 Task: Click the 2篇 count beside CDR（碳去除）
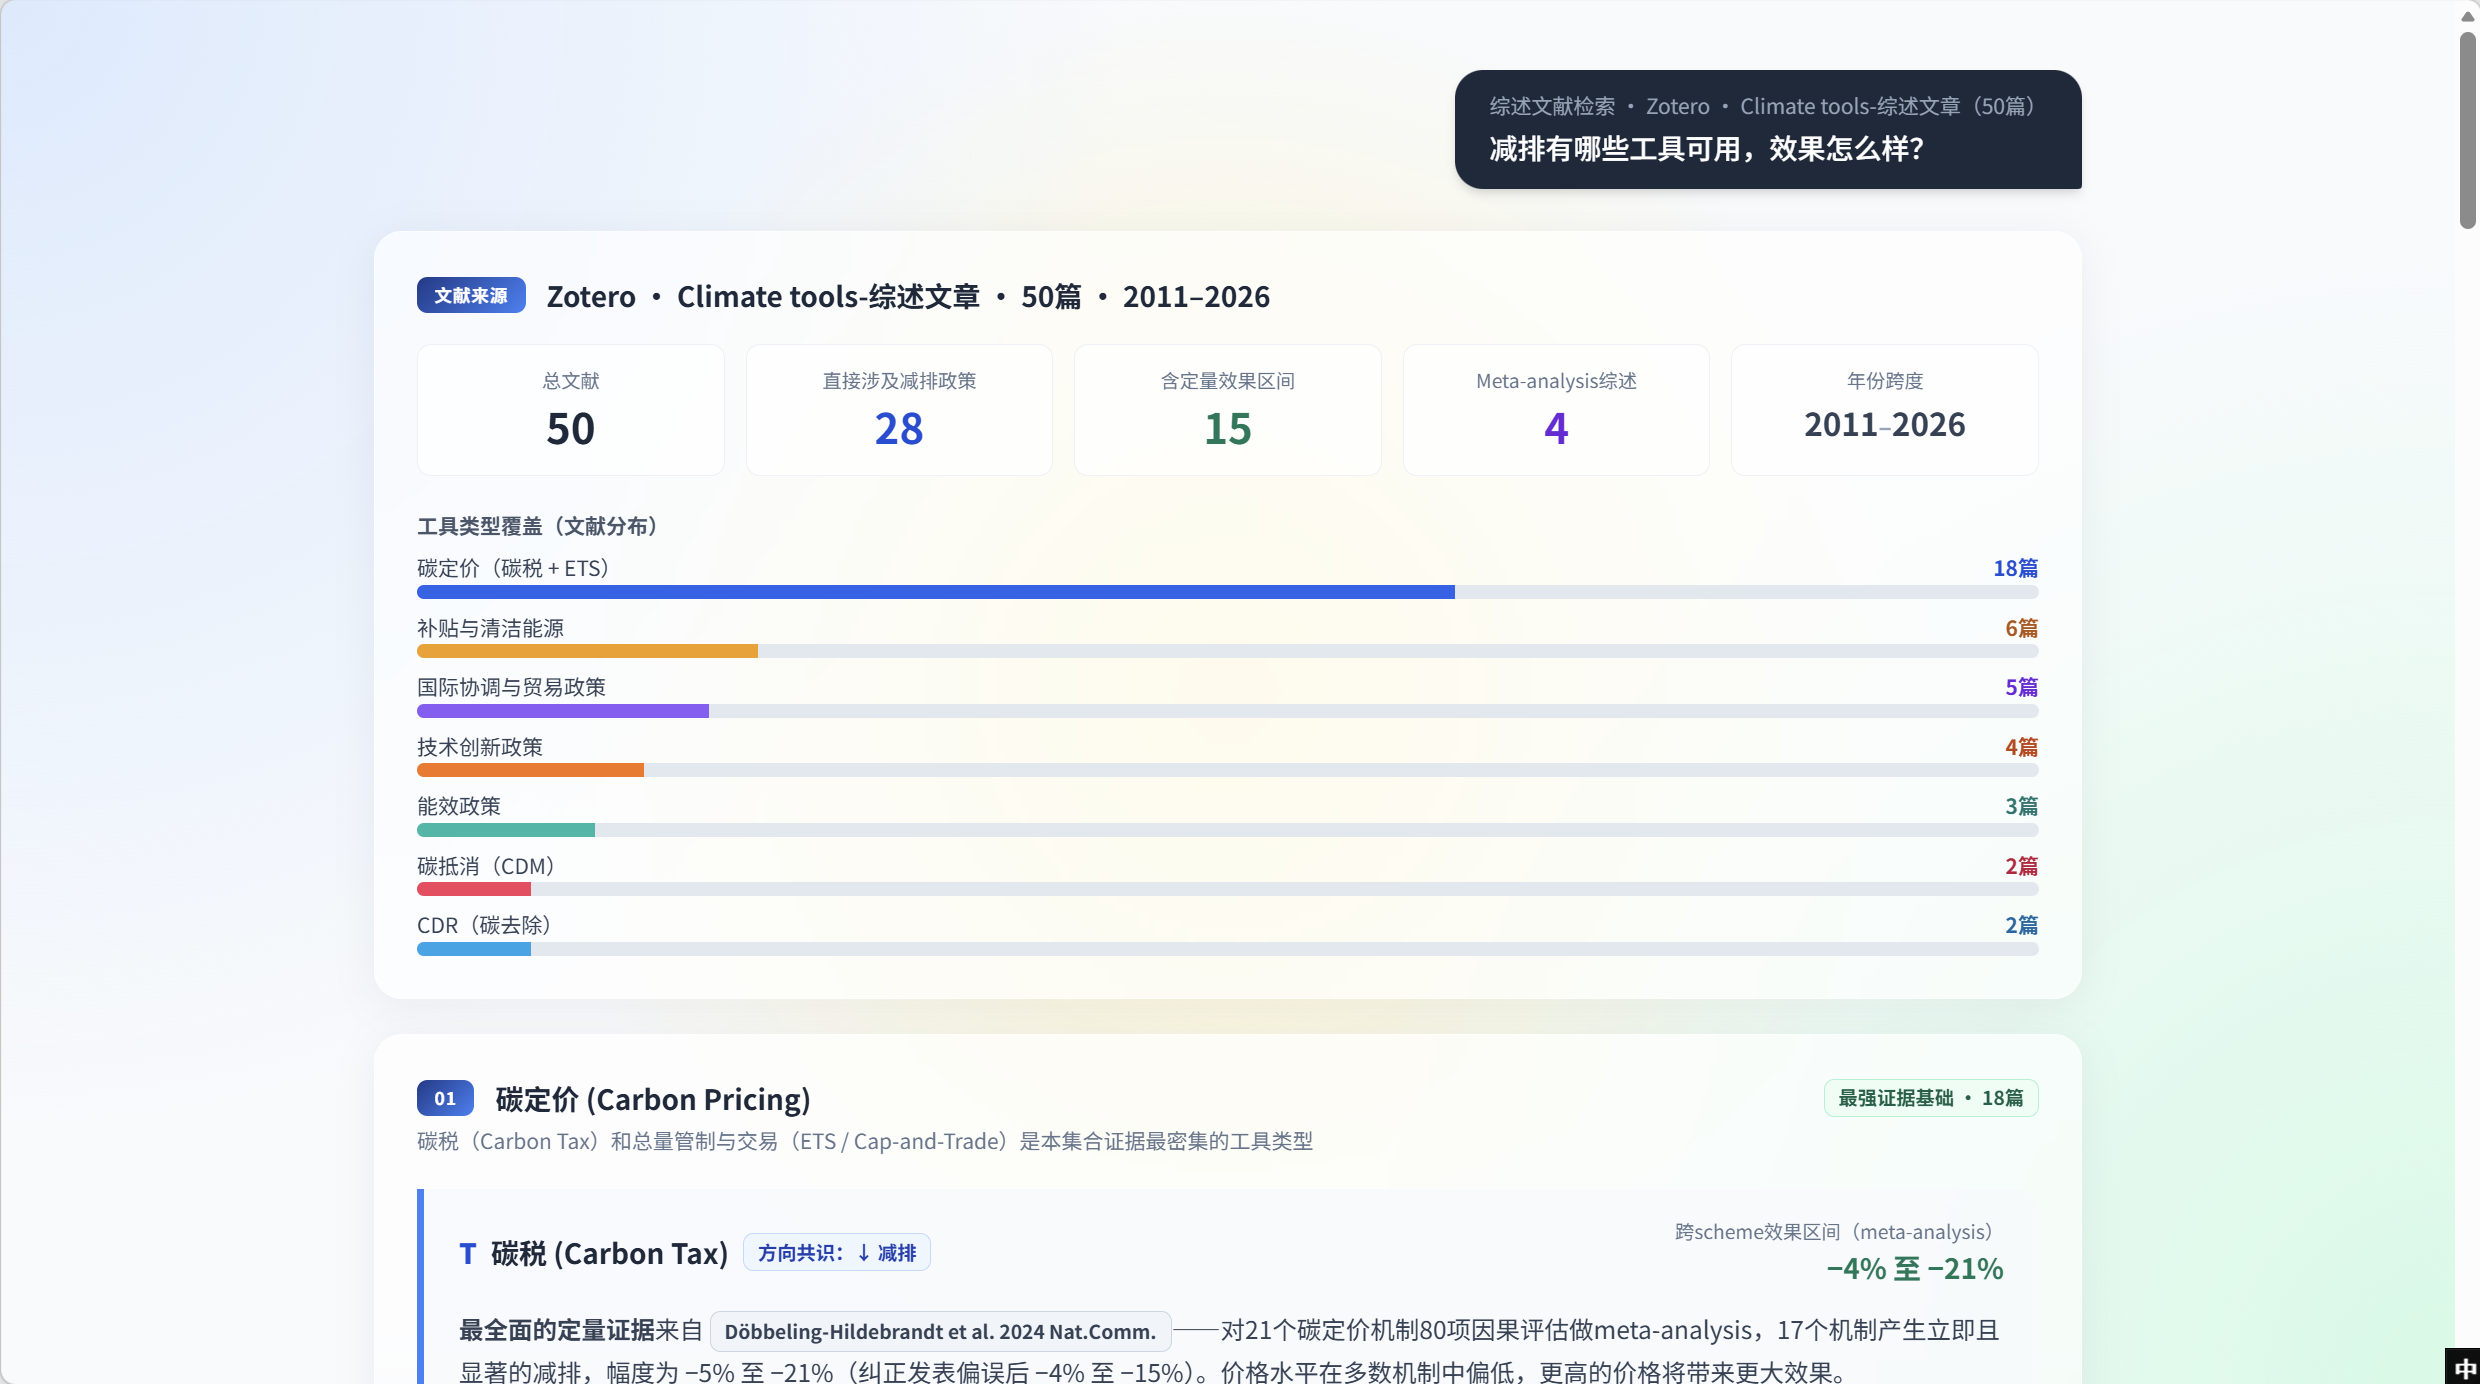(2021, 925)
